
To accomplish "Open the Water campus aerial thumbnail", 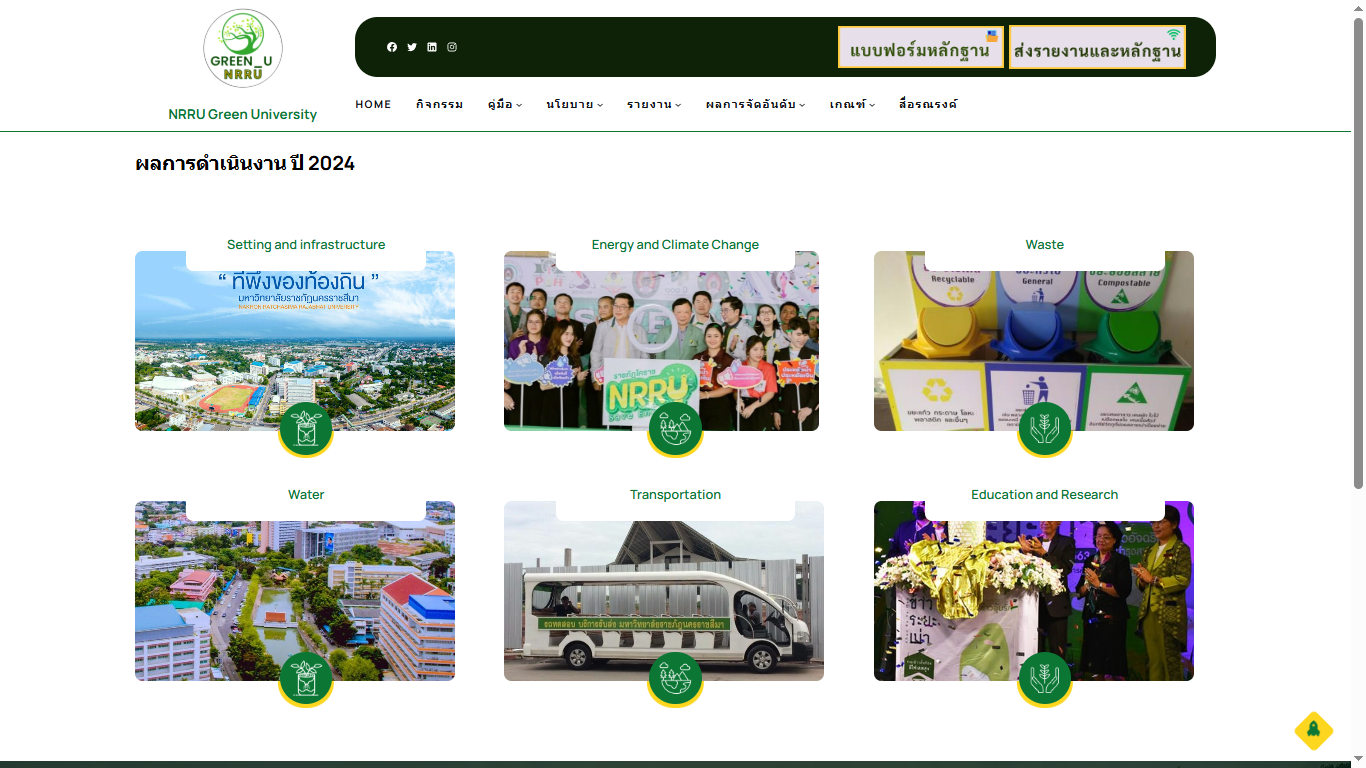I will [295, 590].
